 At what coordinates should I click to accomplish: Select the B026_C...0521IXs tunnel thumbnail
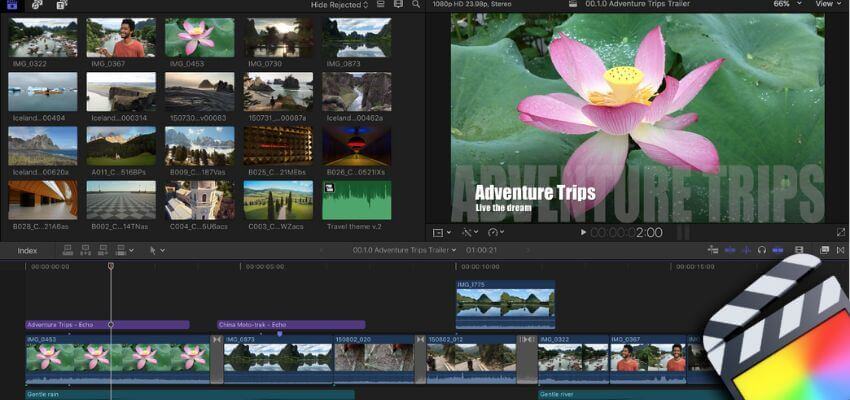click(x=357, y=146)
